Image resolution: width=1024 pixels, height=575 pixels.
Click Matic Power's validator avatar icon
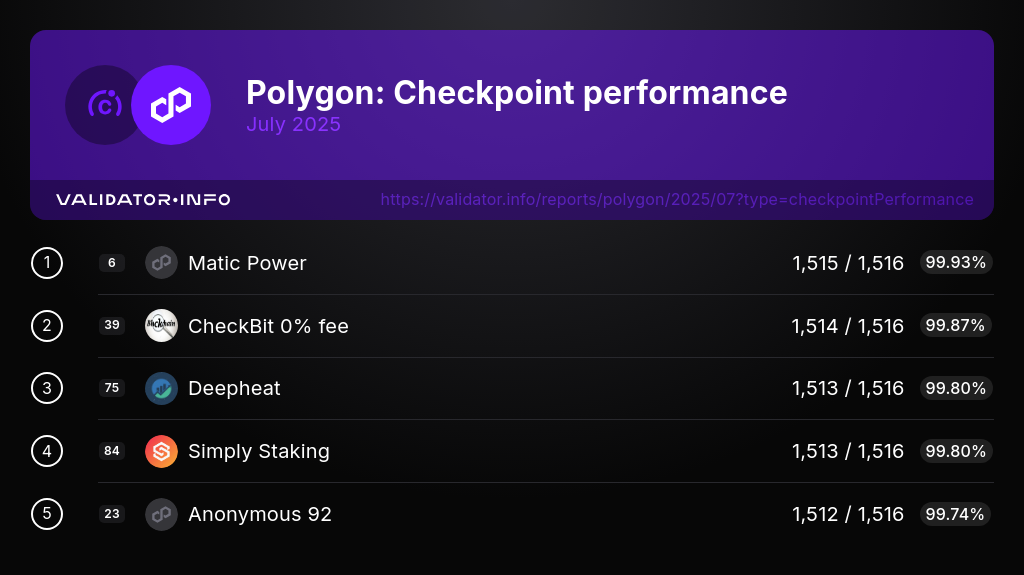tap(161, 263)
